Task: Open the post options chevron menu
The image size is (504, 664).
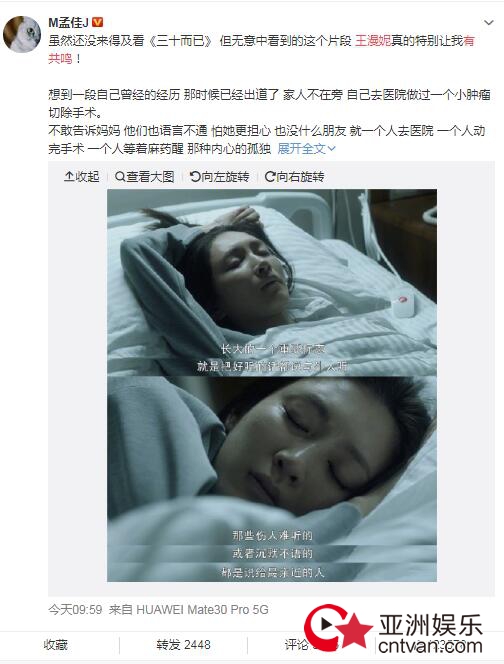Action: tap(489, 22)
